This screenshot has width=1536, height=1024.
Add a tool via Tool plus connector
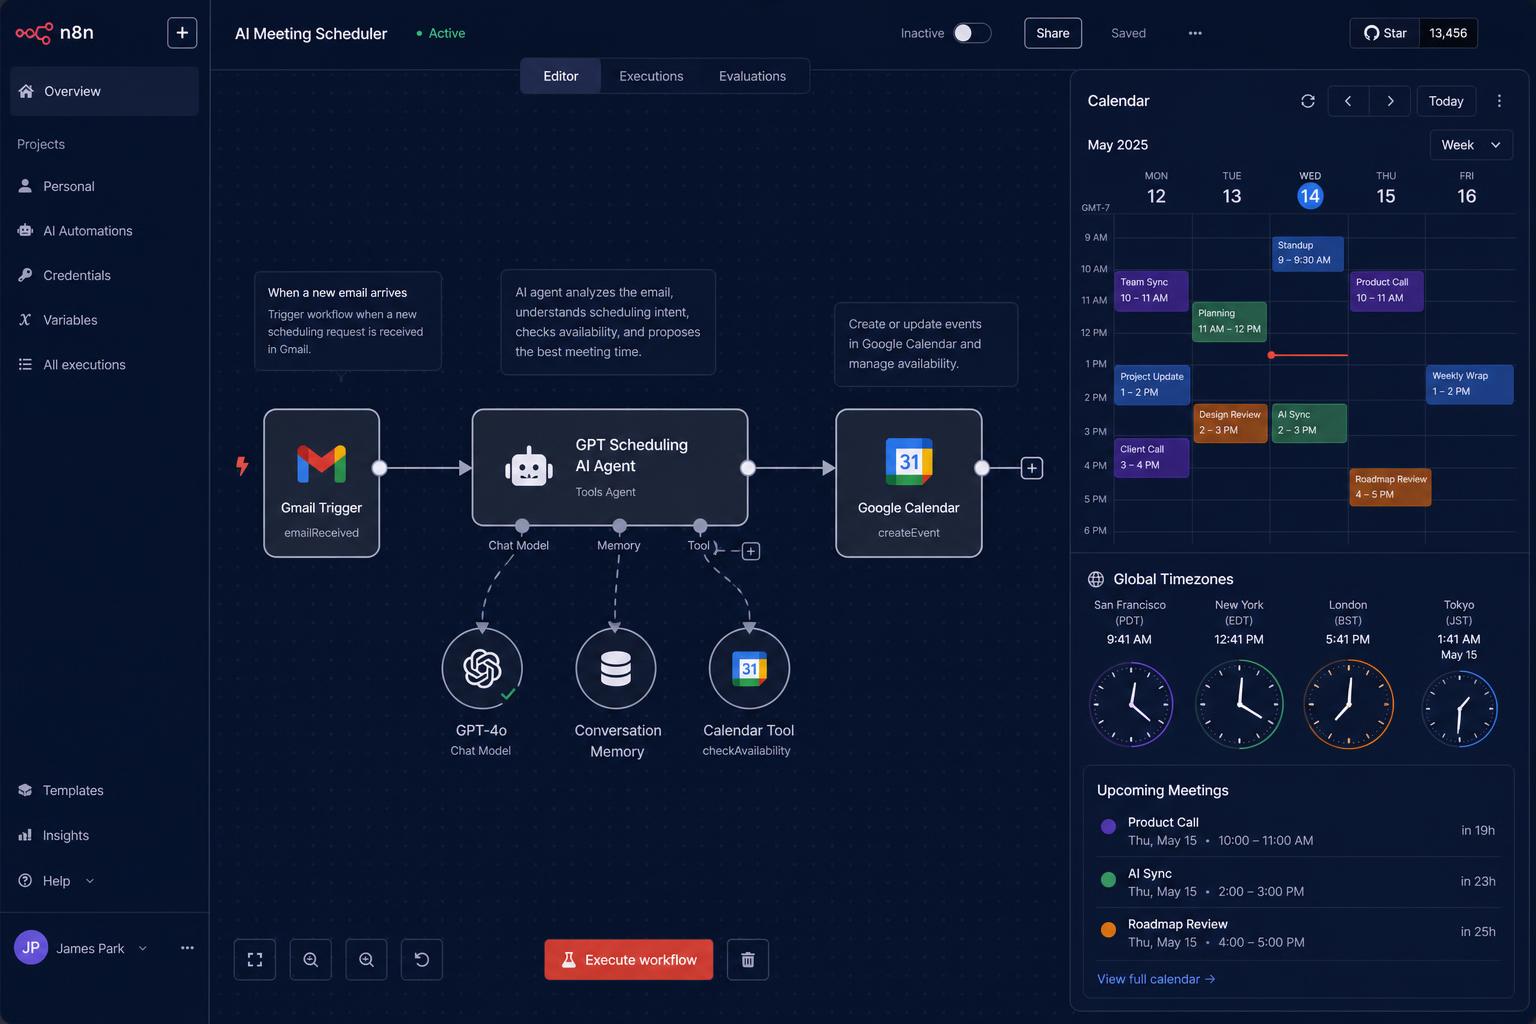click(751, 551)
